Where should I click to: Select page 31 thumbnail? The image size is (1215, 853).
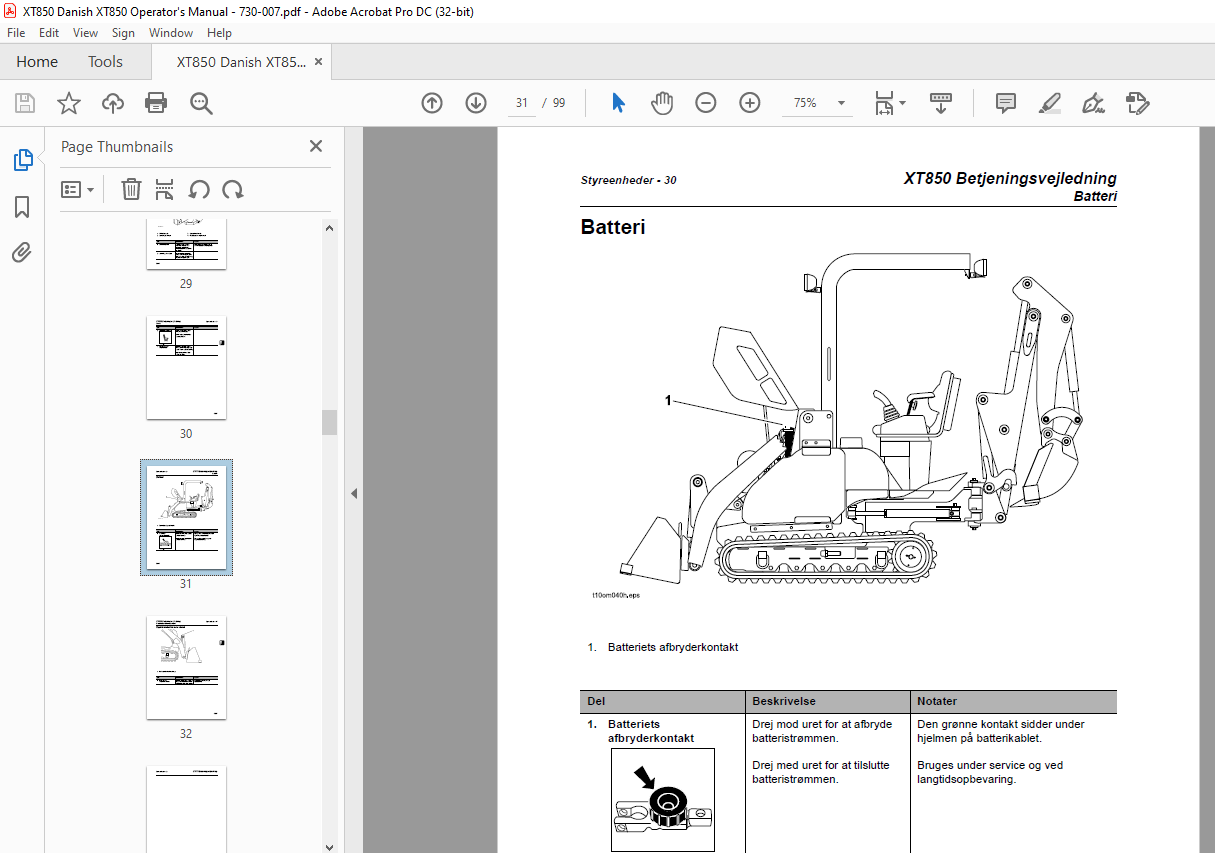coord(186,518)
